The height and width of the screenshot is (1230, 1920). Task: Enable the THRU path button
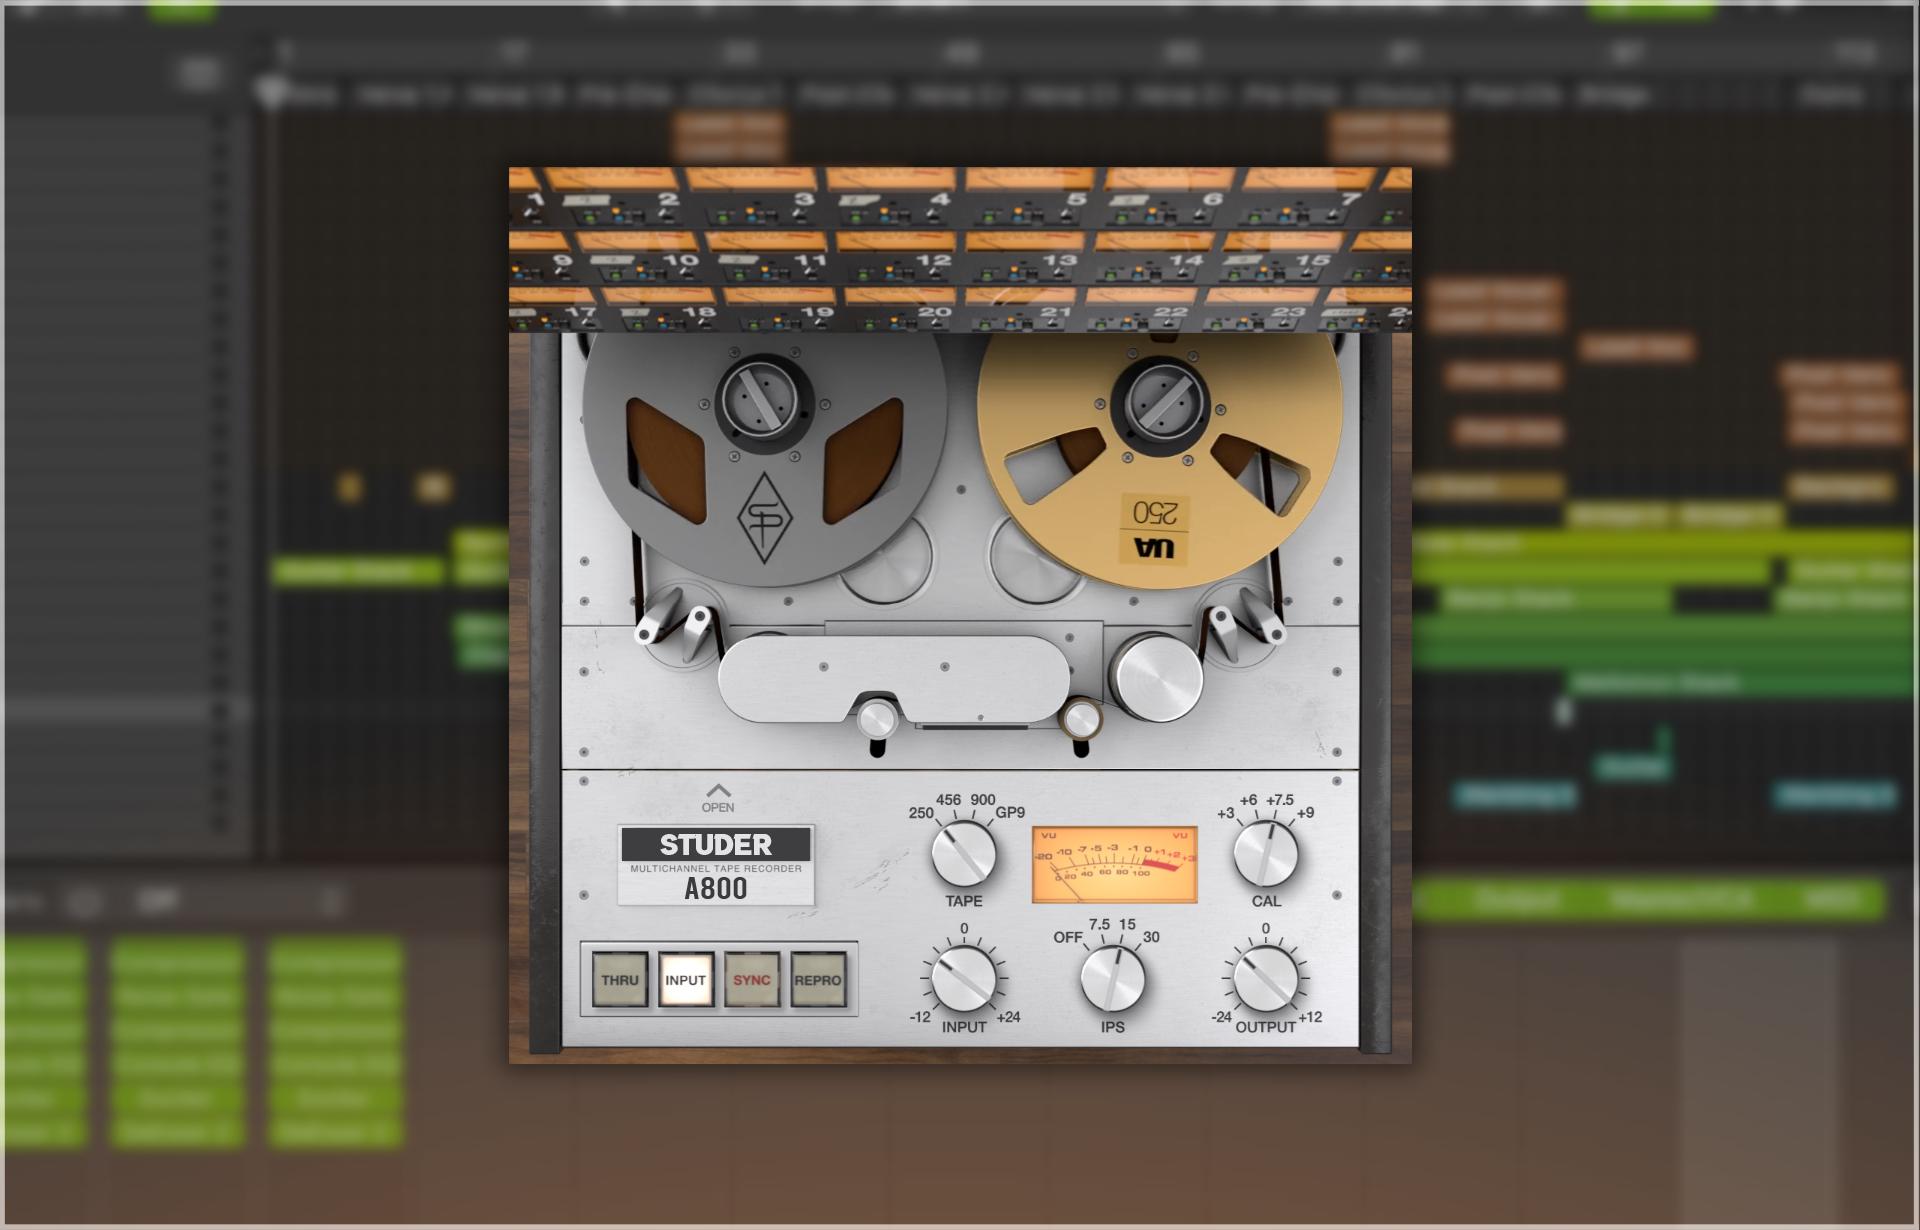click(620, 980)
